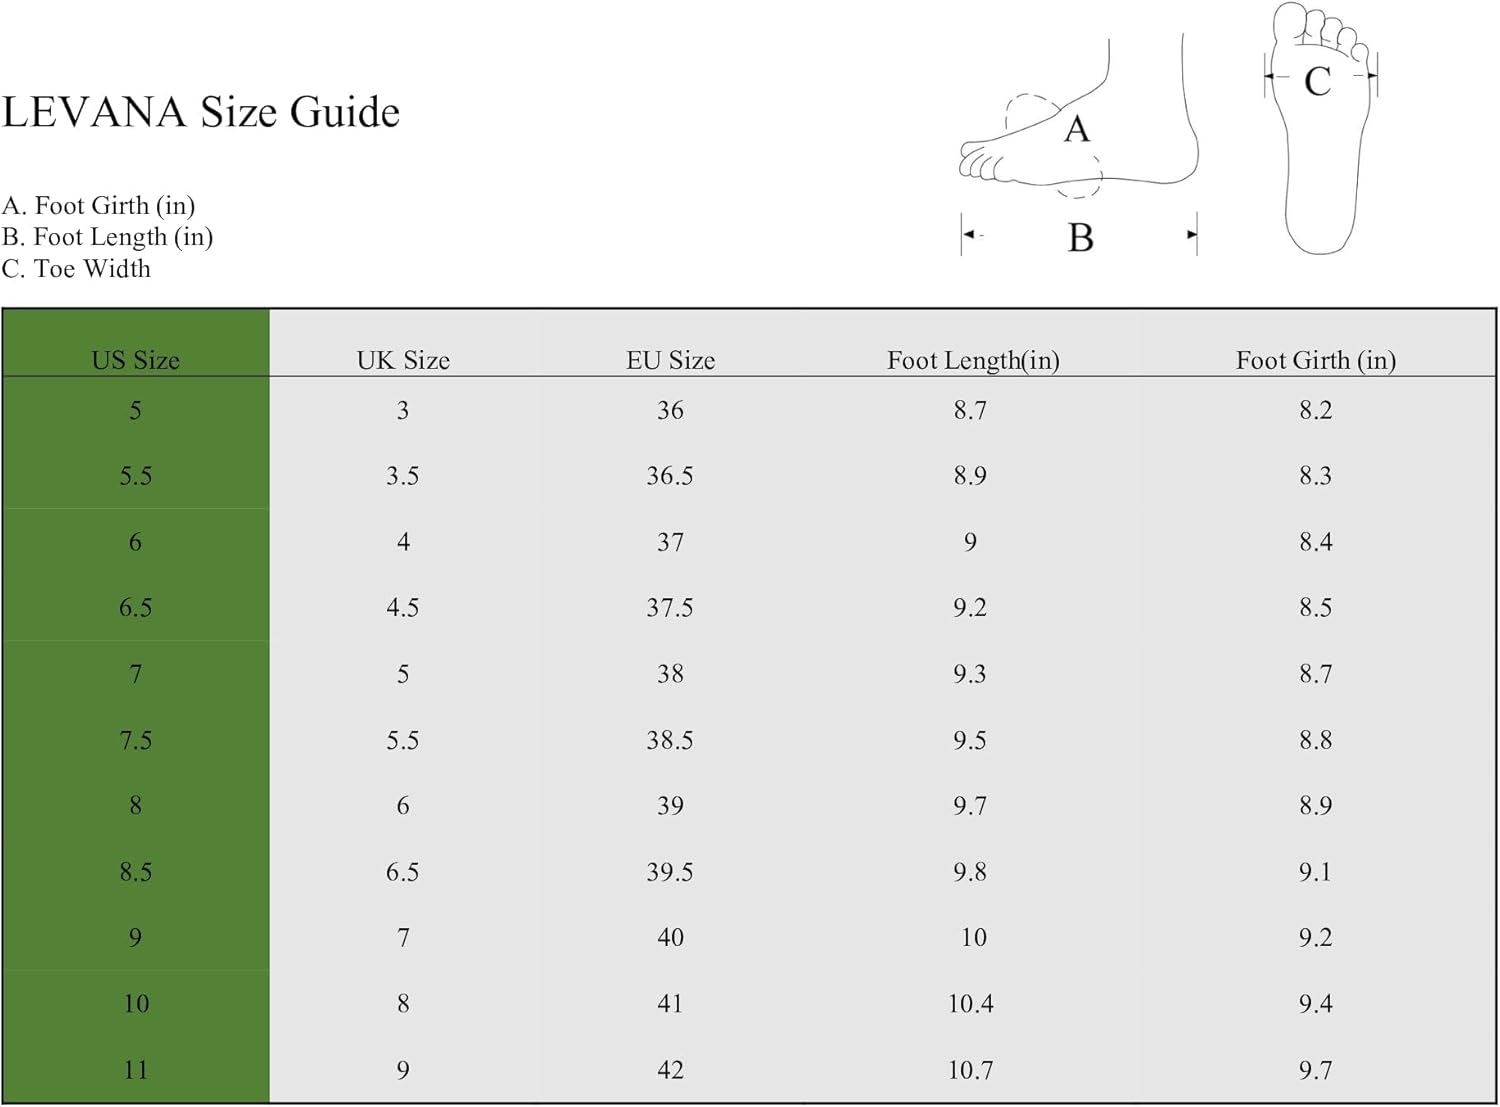This screenshot has height=1107, width=1500.
Task: Select UK size 6.5 cell
Action: tap(403, 872)
